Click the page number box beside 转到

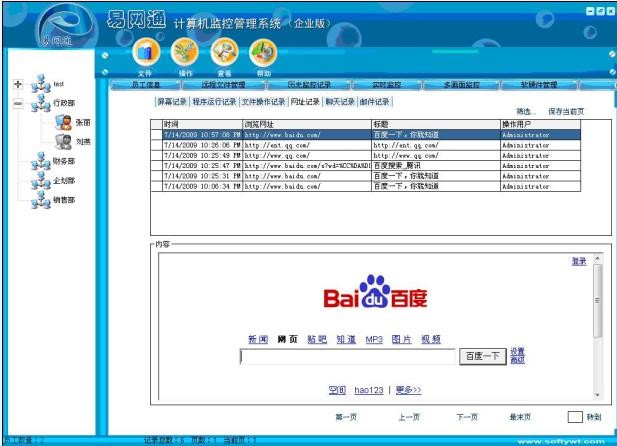(x=574, y=416)
